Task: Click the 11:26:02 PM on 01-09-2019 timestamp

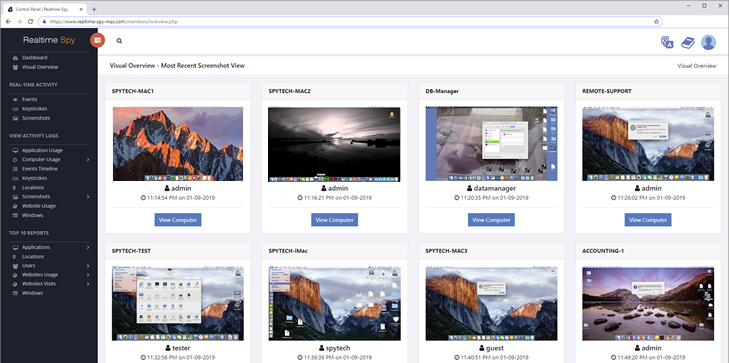Action: pyautogui.click(x=651, y=198)
